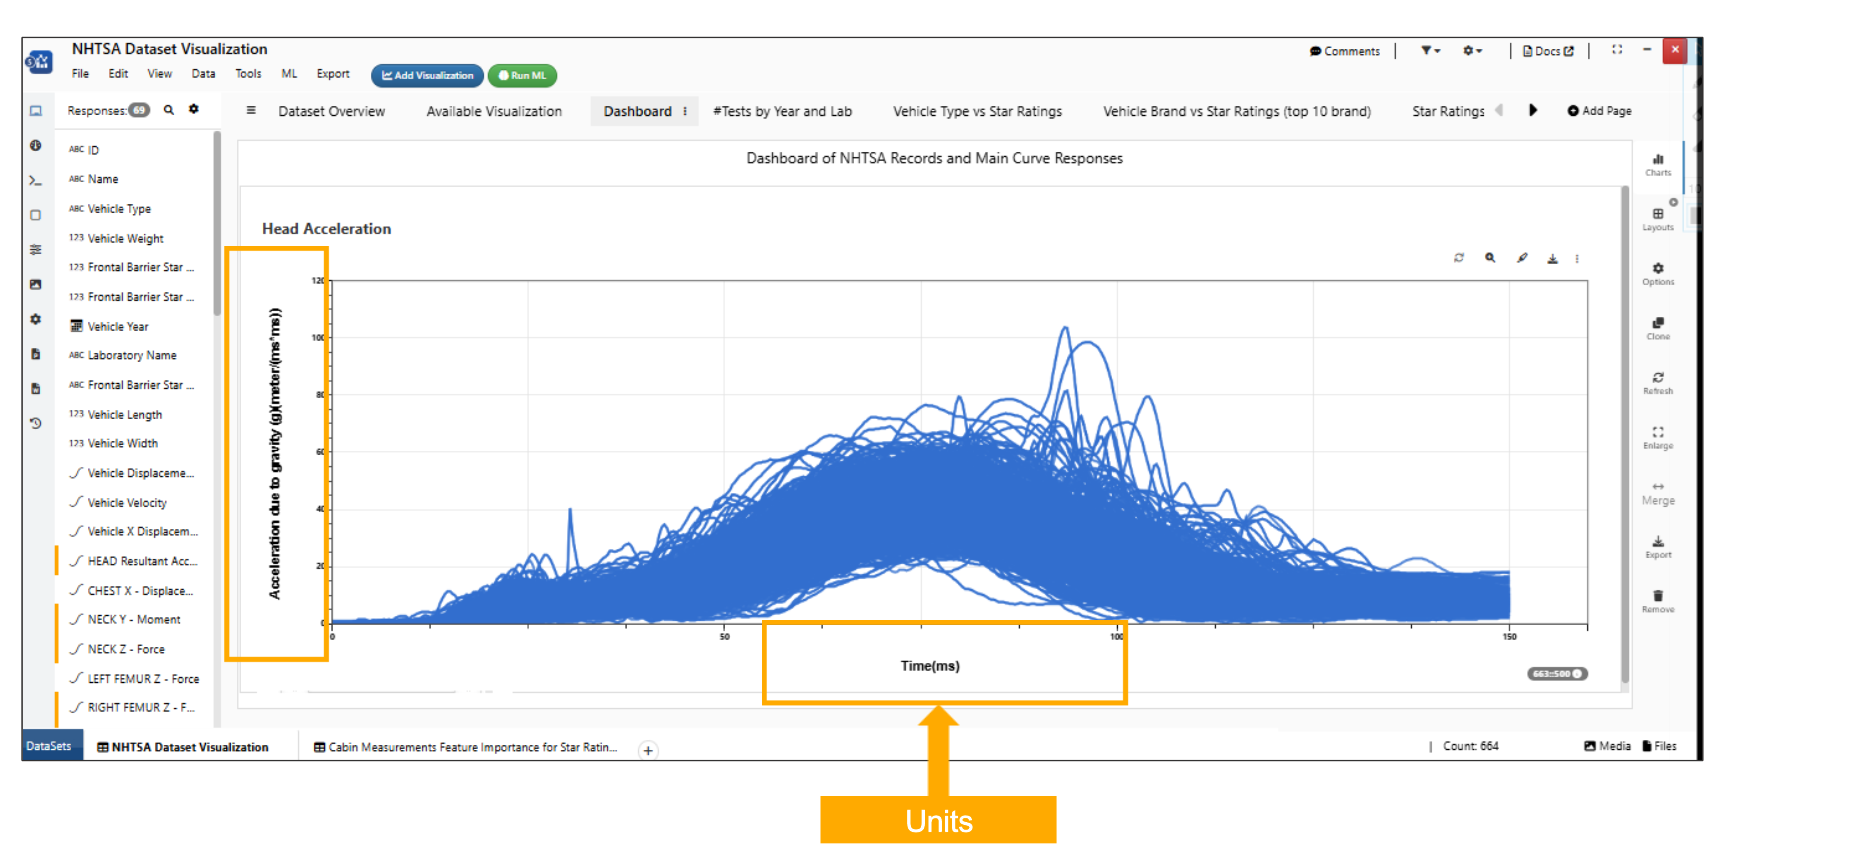Open the Dashboard tab options menu
1857x865 pixels.
685,111
